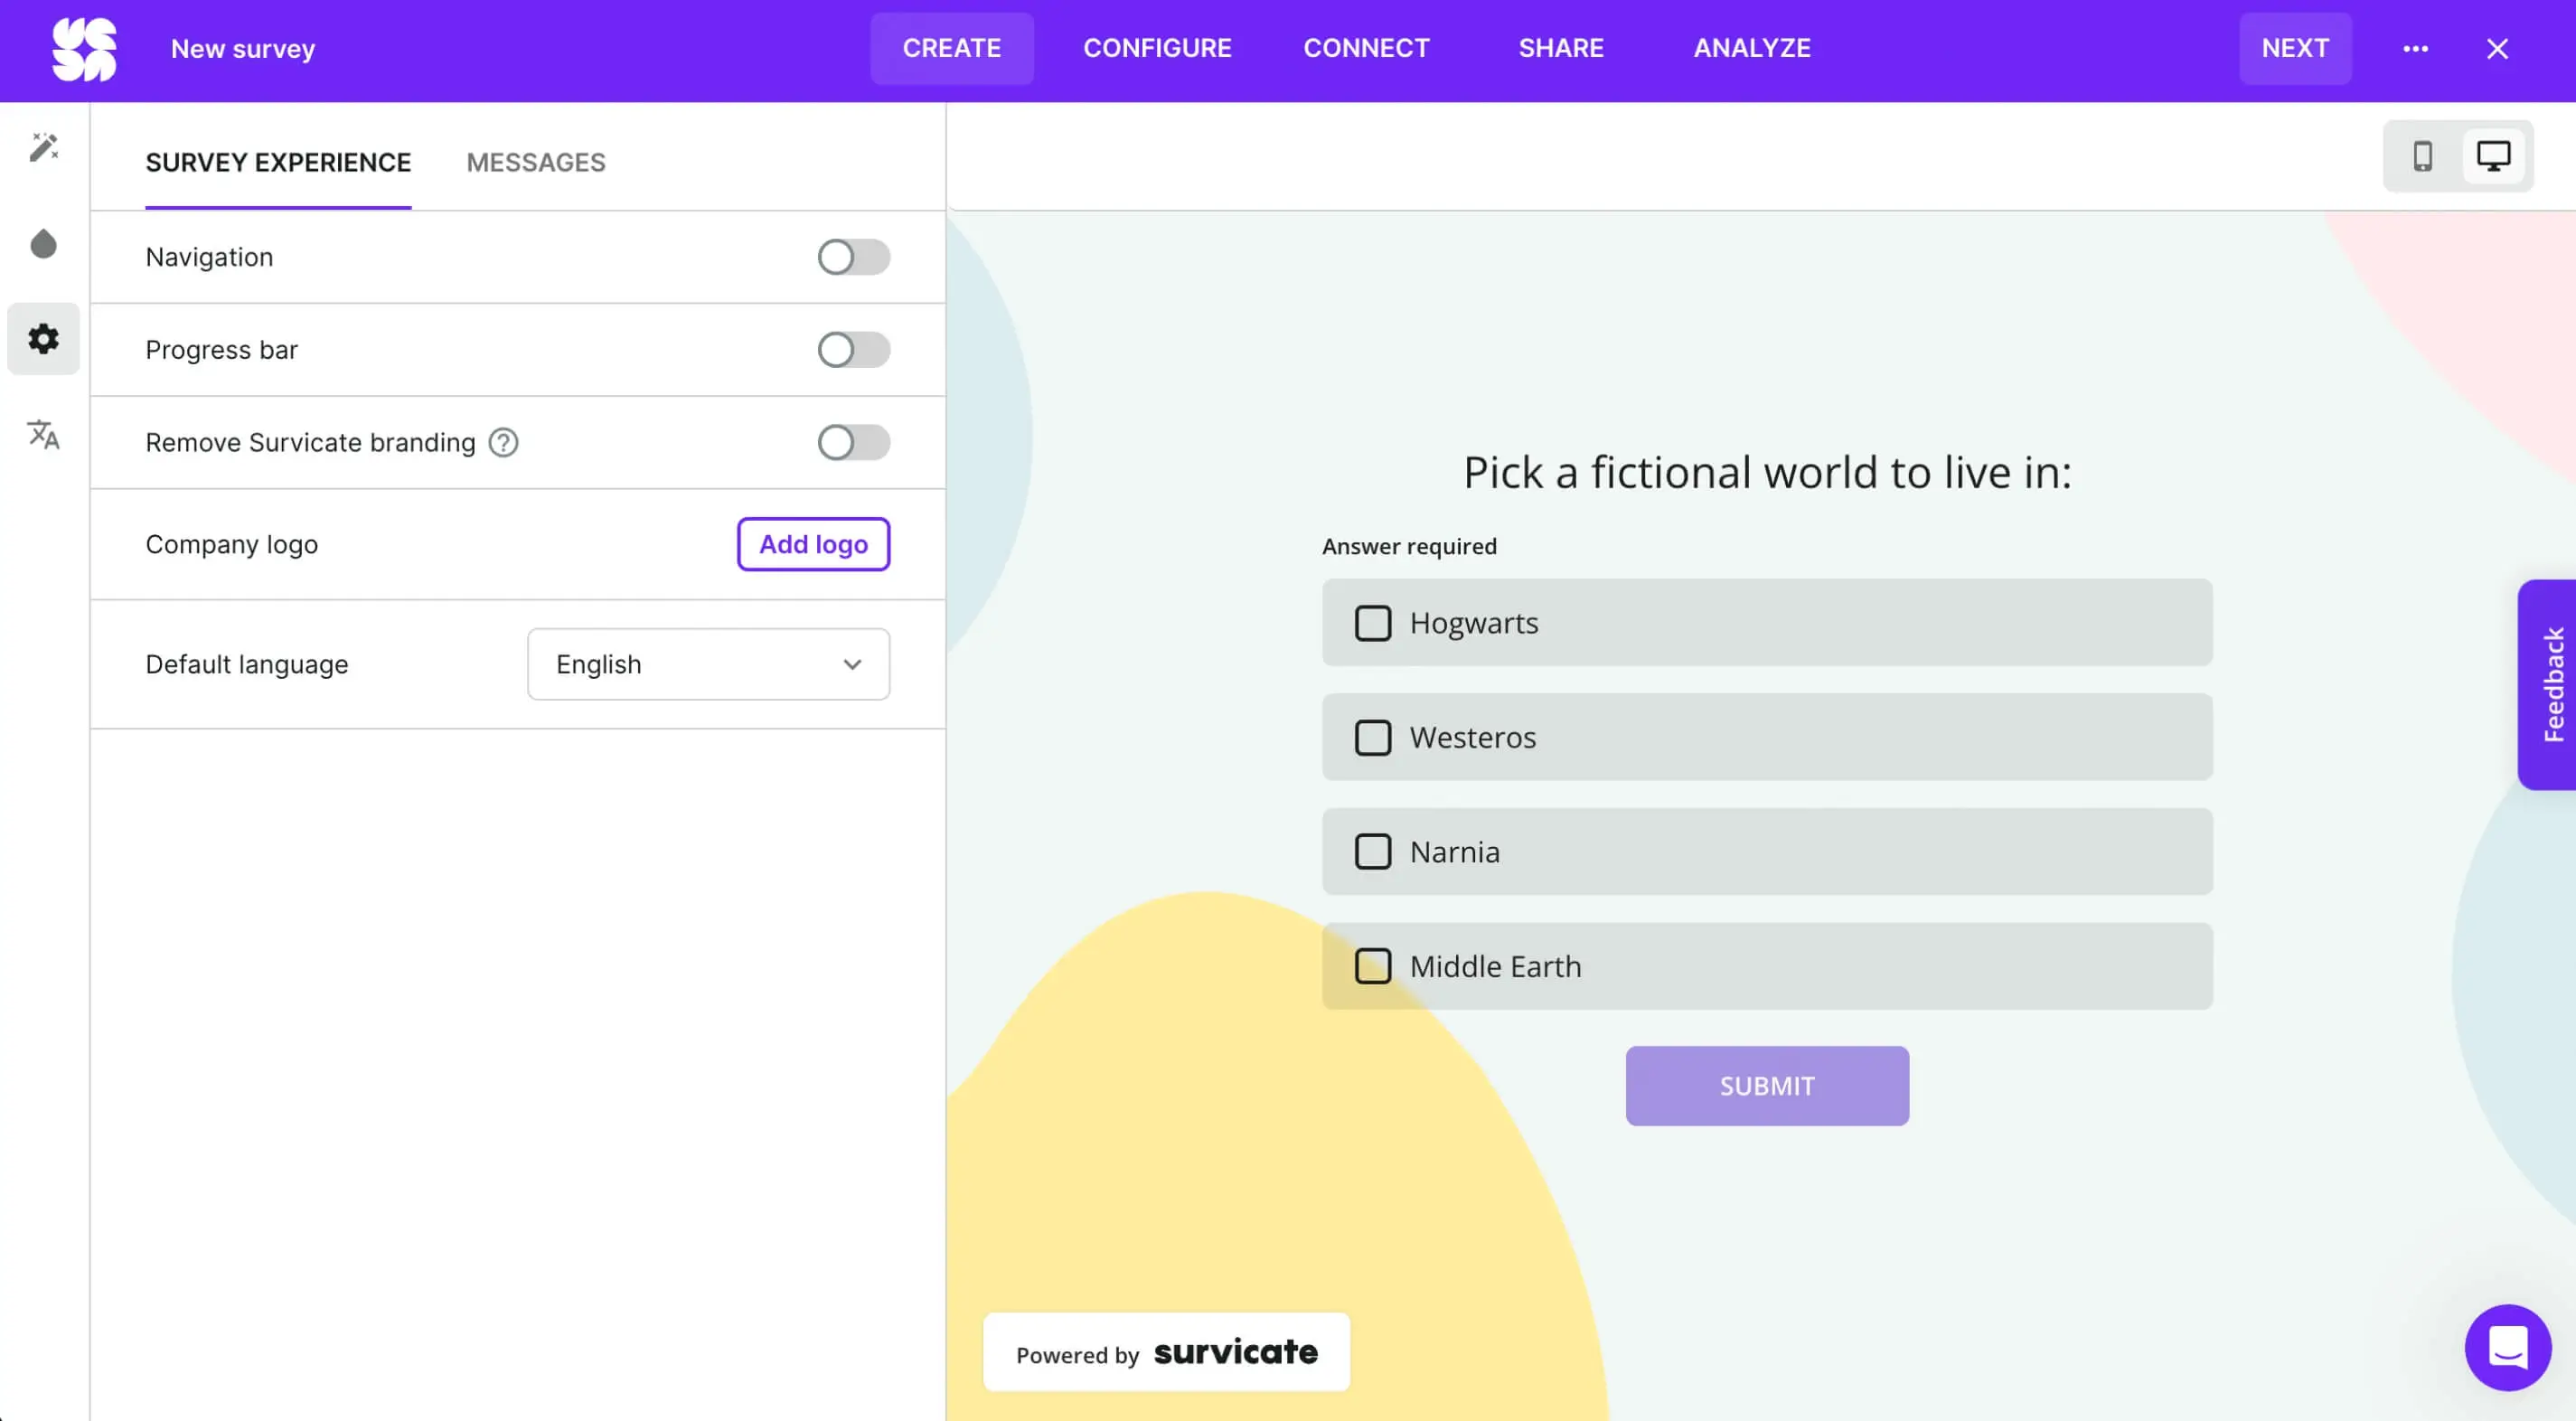This screenshot has height=1421, width=2576.
Task: Click the survey question heading
Action: (x=1767, y=472)
